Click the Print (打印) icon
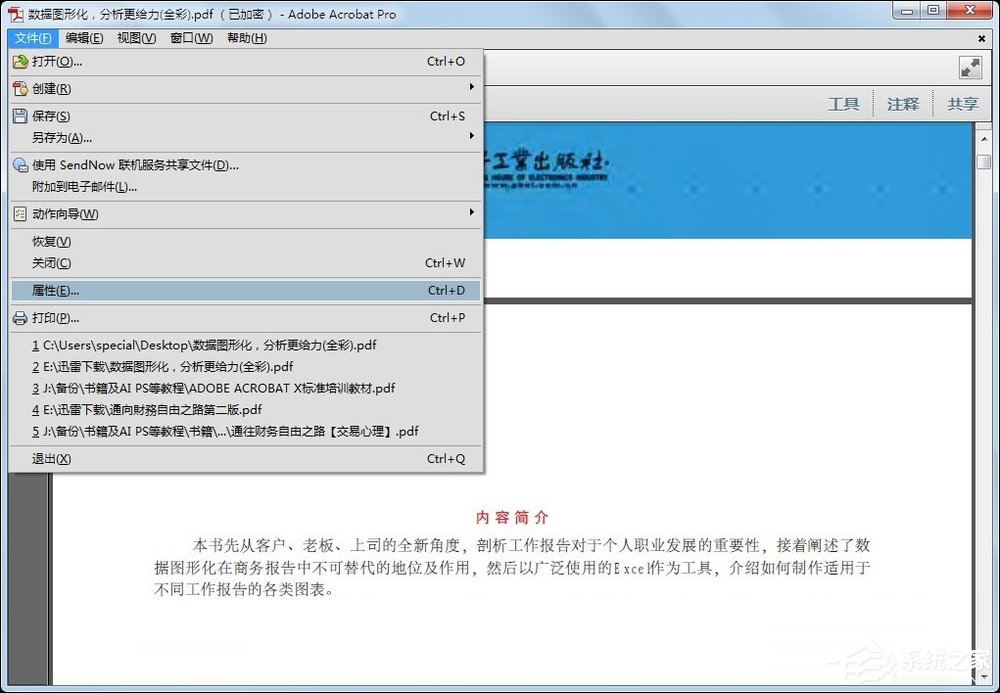This screenshot has height=693, width=1000. (x=20, y=317)
